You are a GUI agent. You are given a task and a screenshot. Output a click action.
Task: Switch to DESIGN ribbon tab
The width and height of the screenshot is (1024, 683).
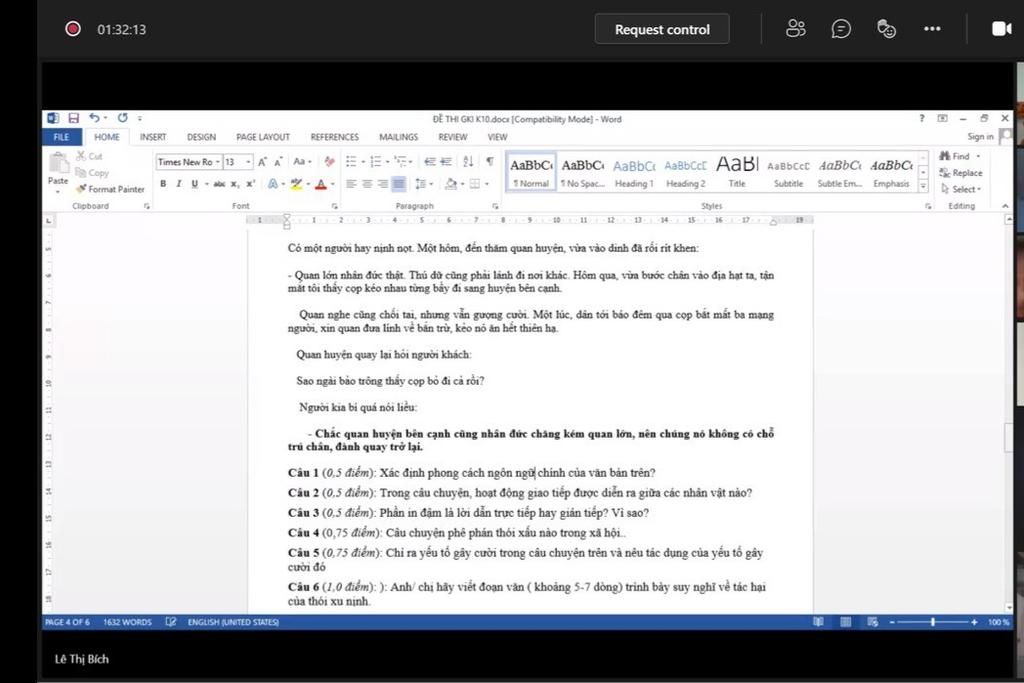[201, 137]
